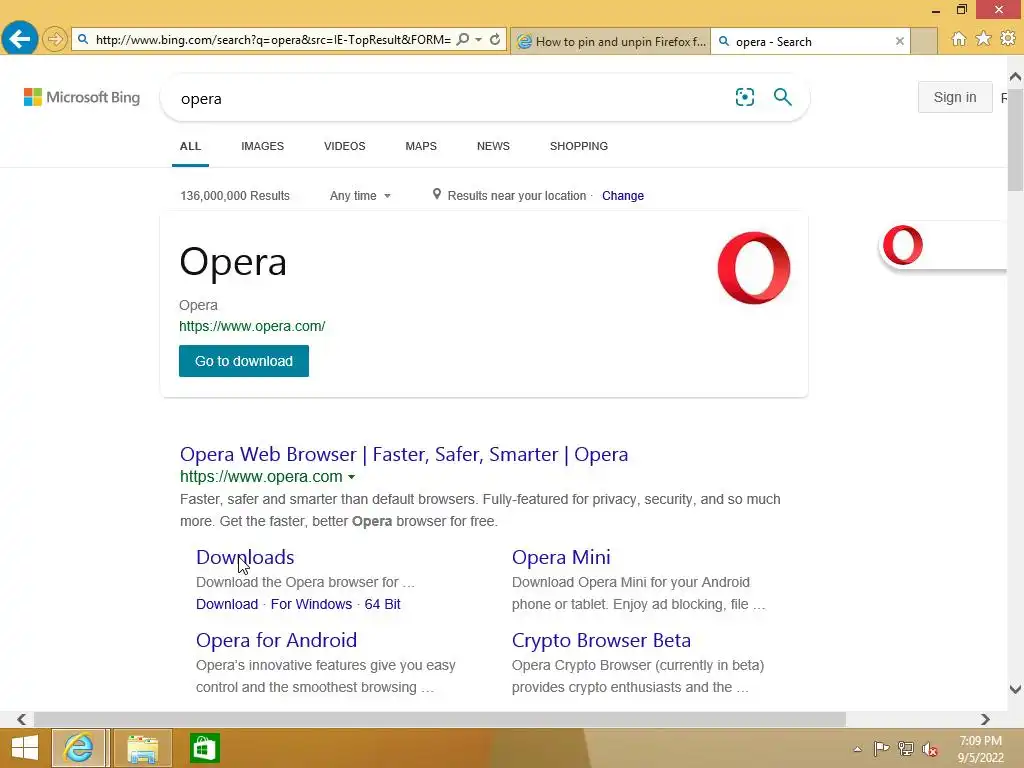Go back using the IE back arrow
This screenshot has width=1024, height=768.
[x=20, y=39]
